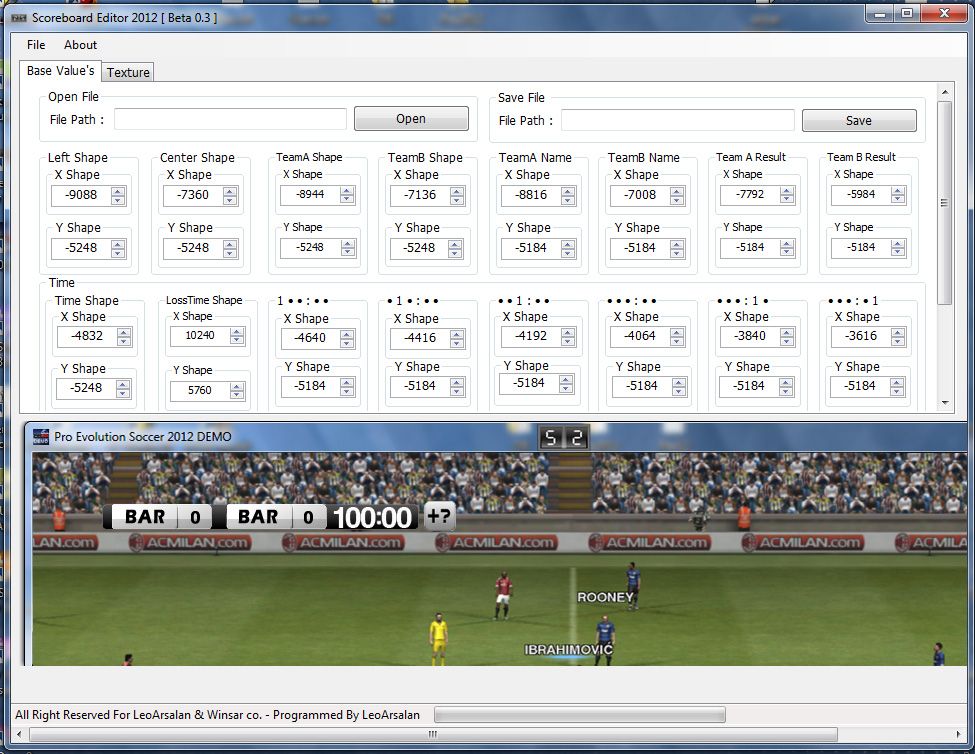This screenshot has height=754, width=975.
Task: Click the Open File path input field
Action: [x=230, y=119]
